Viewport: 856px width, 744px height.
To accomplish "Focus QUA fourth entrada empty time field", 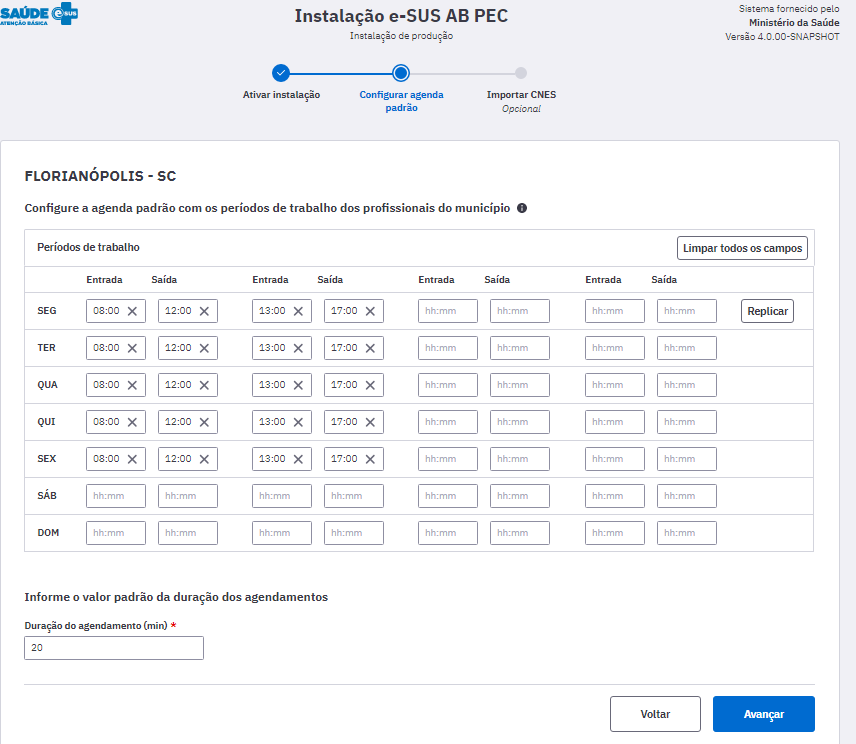I will (x=615, y=385).
